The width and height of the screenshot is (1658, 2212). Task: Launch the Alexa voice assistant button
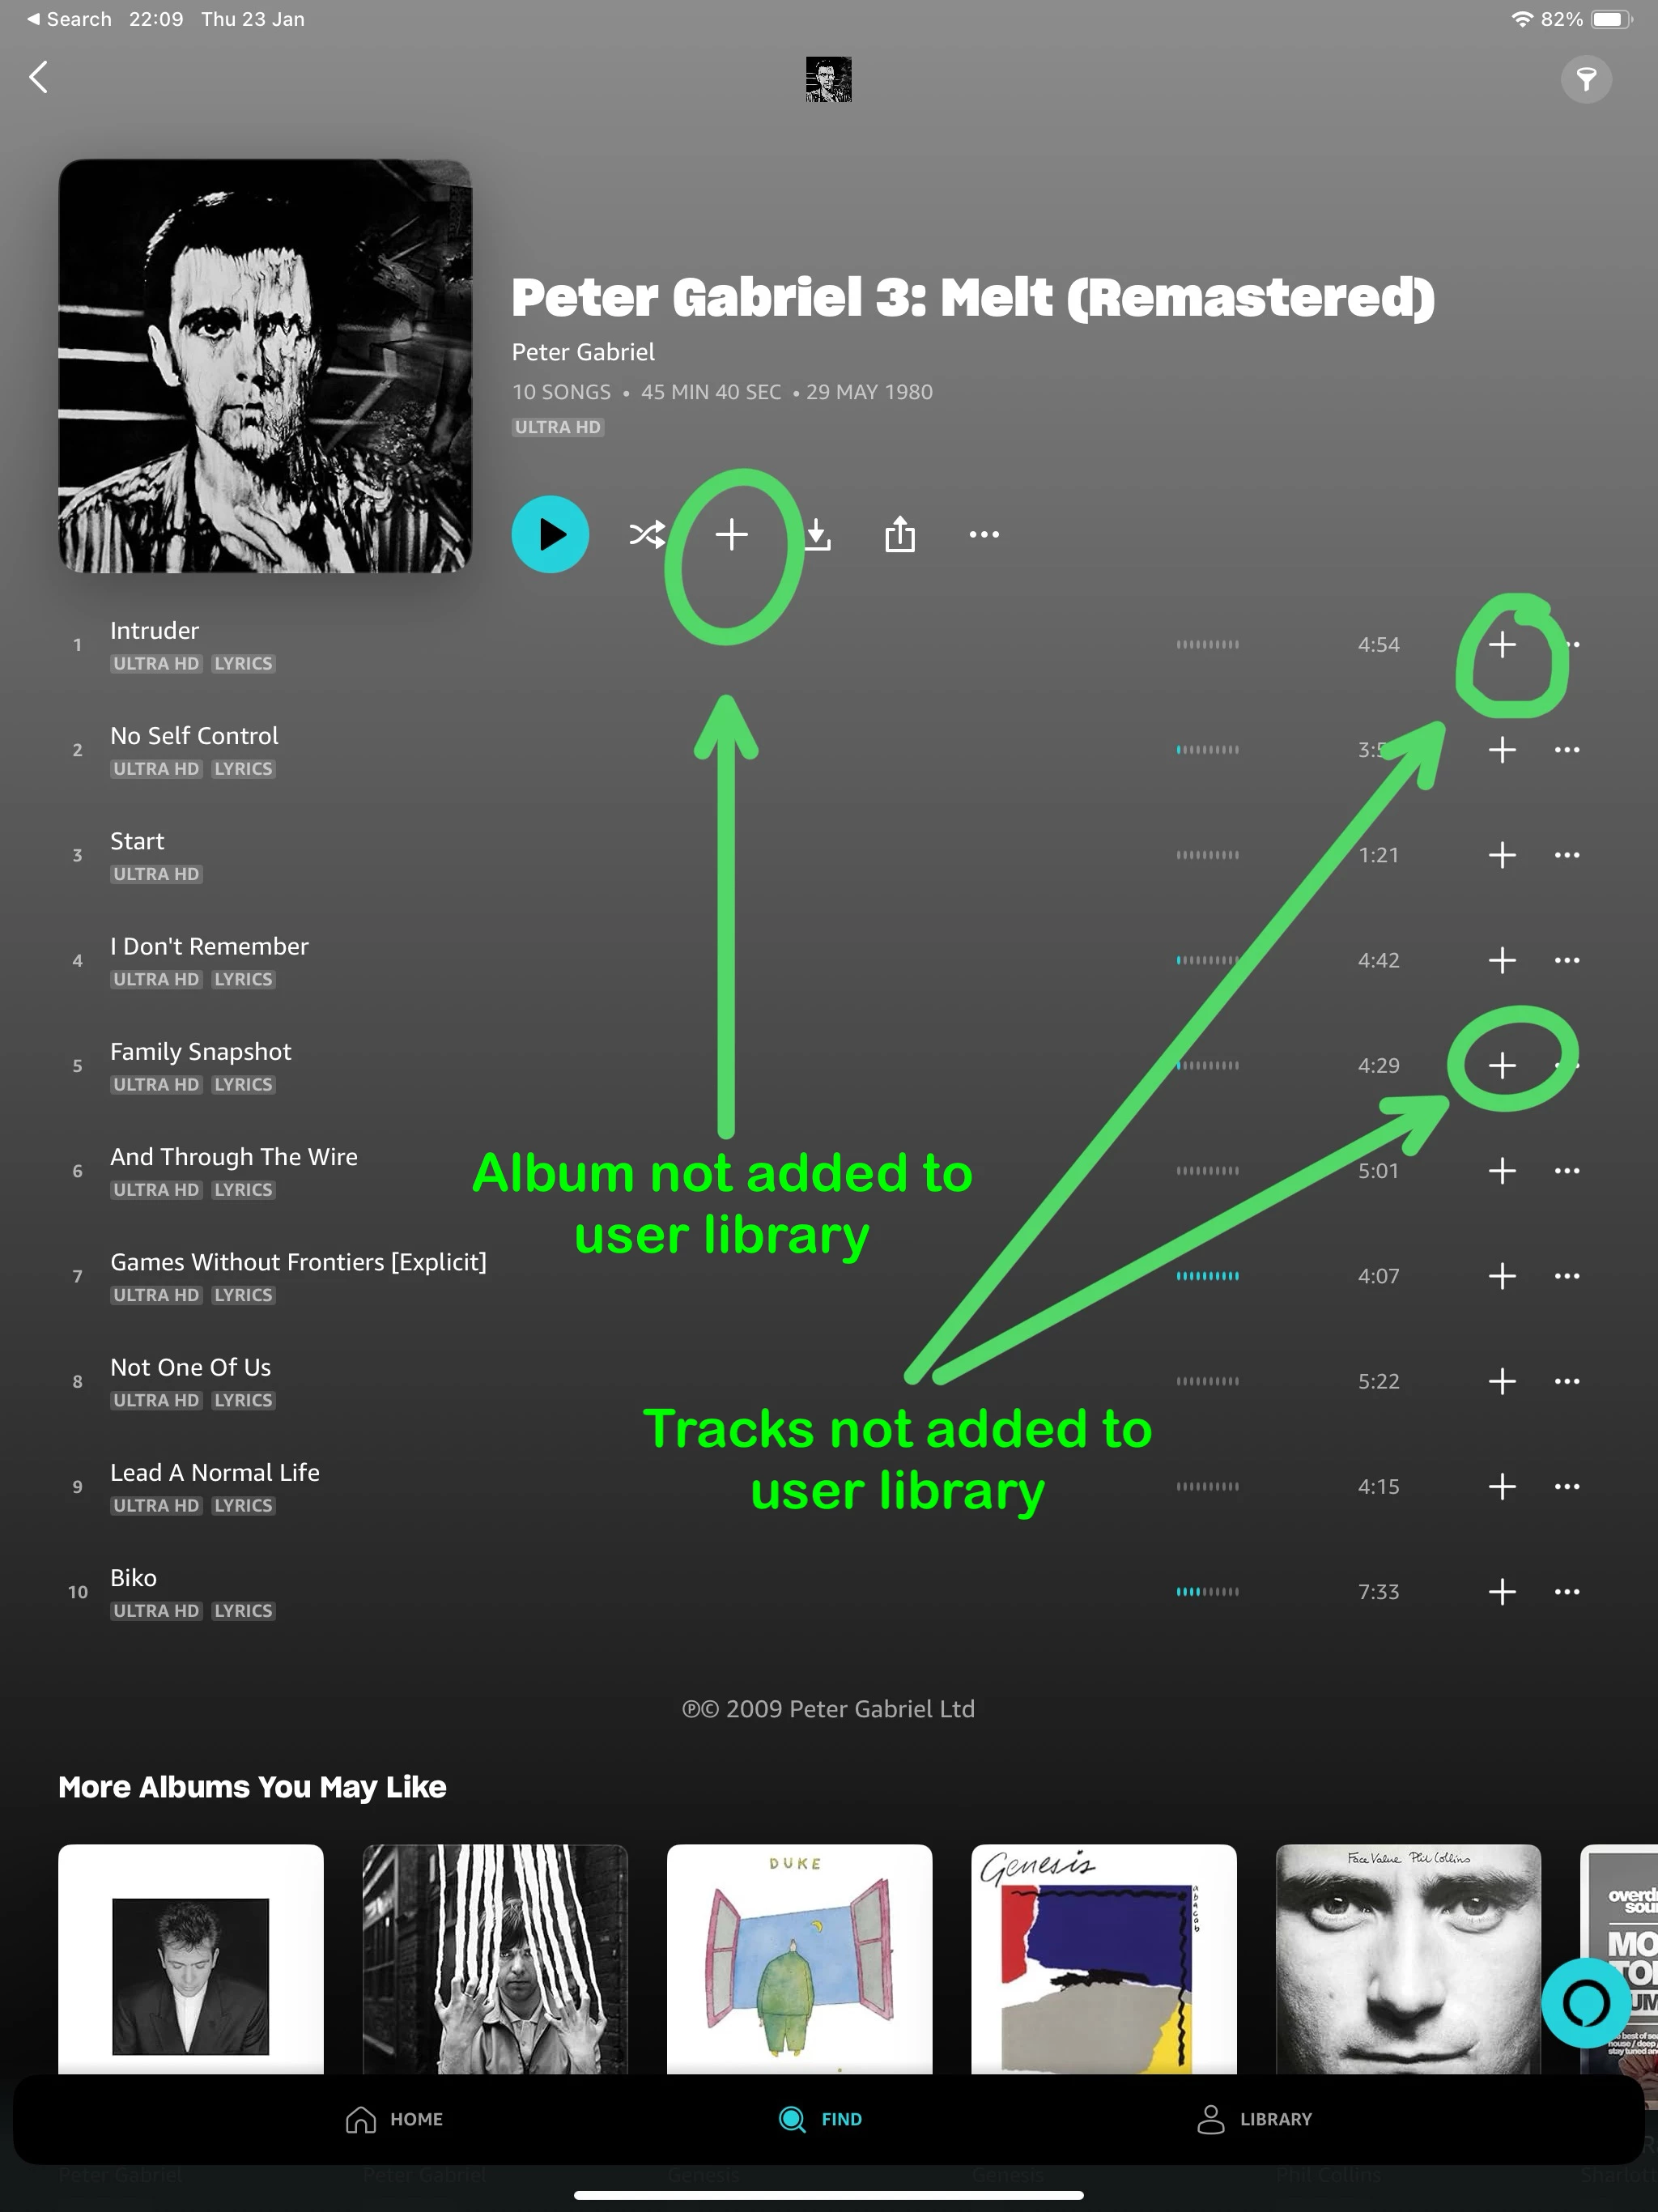tap(1586, 2003)
